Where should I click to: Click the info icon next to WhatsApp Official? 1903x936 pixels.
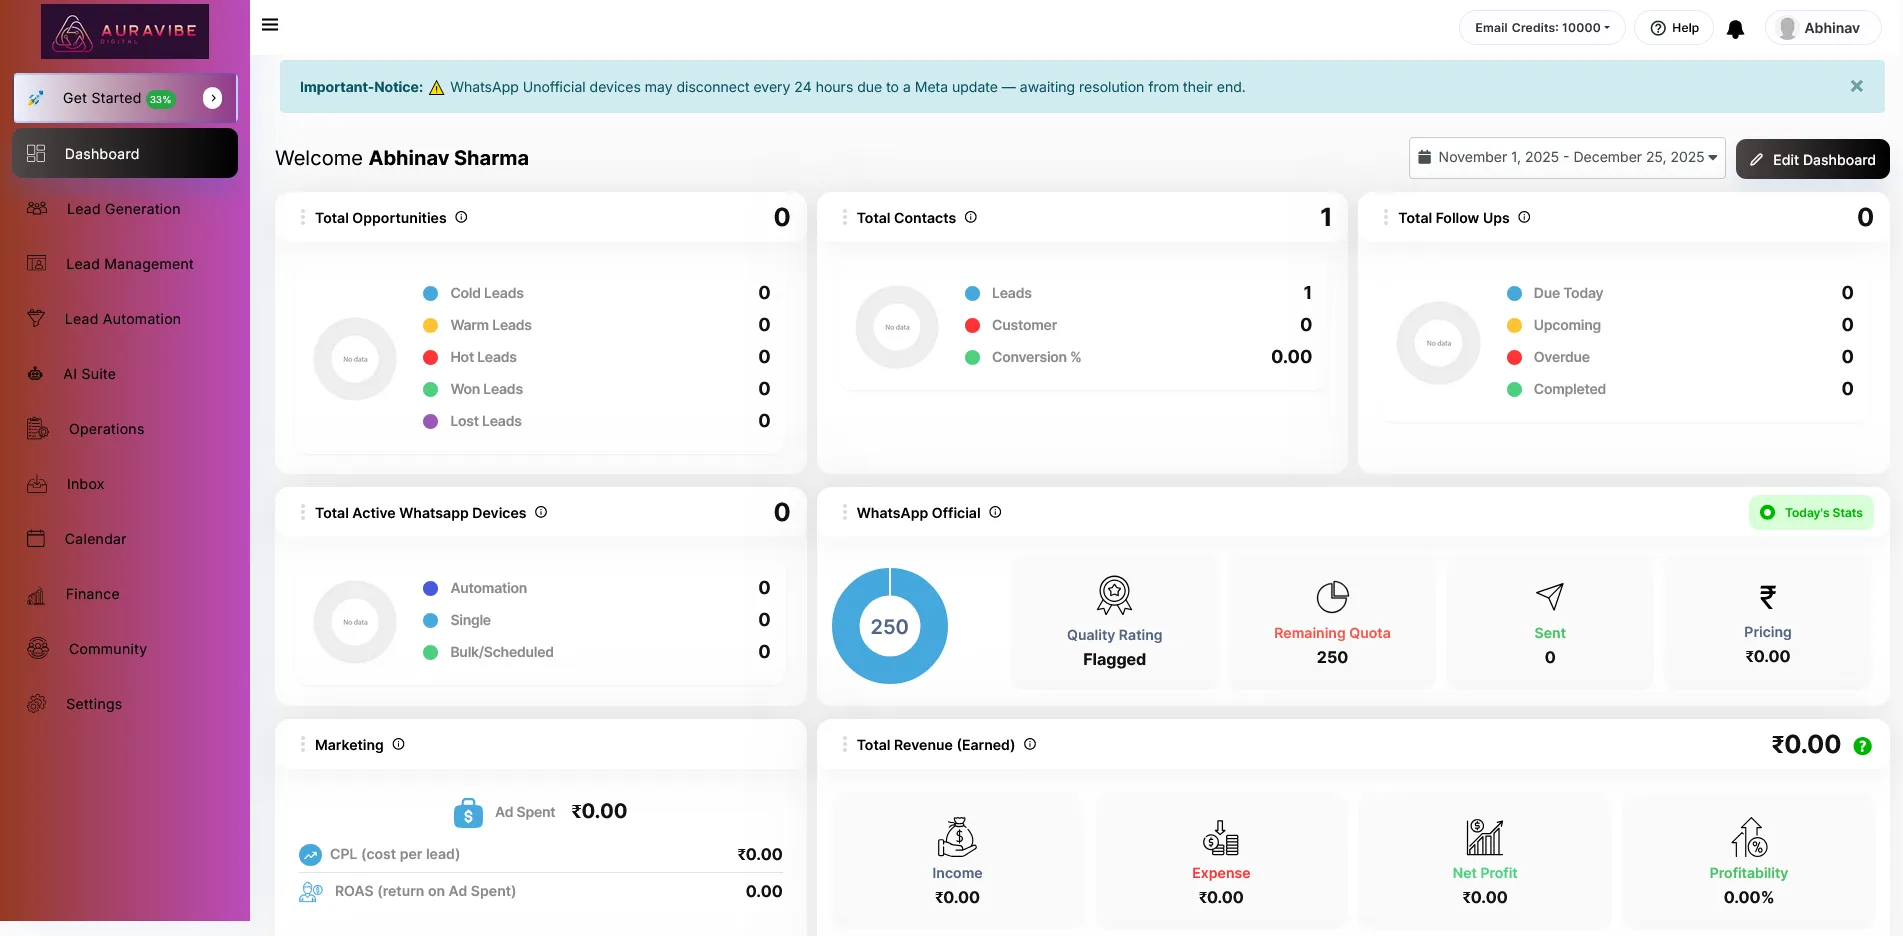995,512
